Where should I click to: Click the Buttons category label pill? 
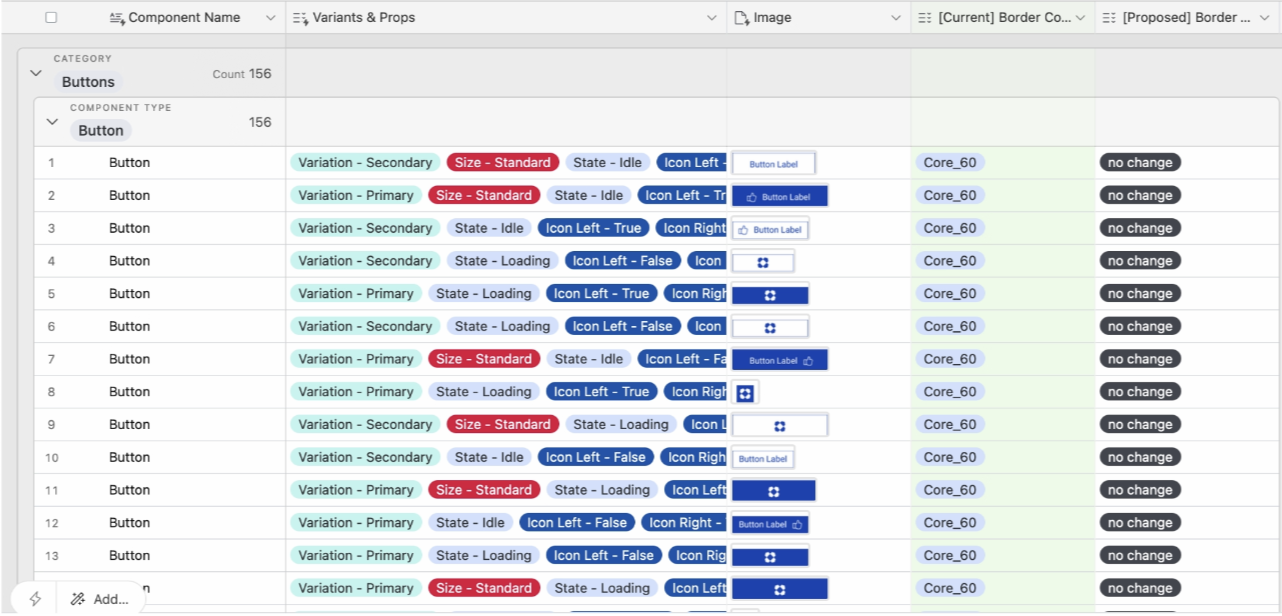88,82
